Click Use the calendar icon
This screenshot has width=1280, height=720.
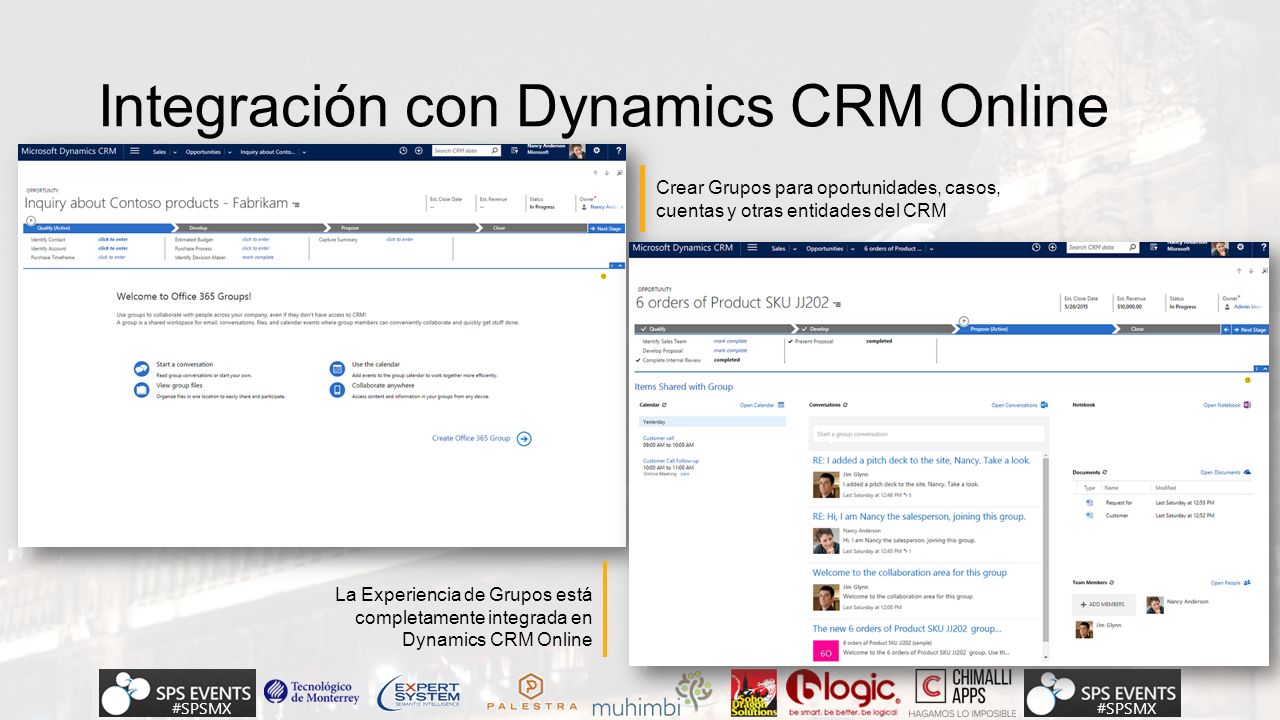pos(338,369)
